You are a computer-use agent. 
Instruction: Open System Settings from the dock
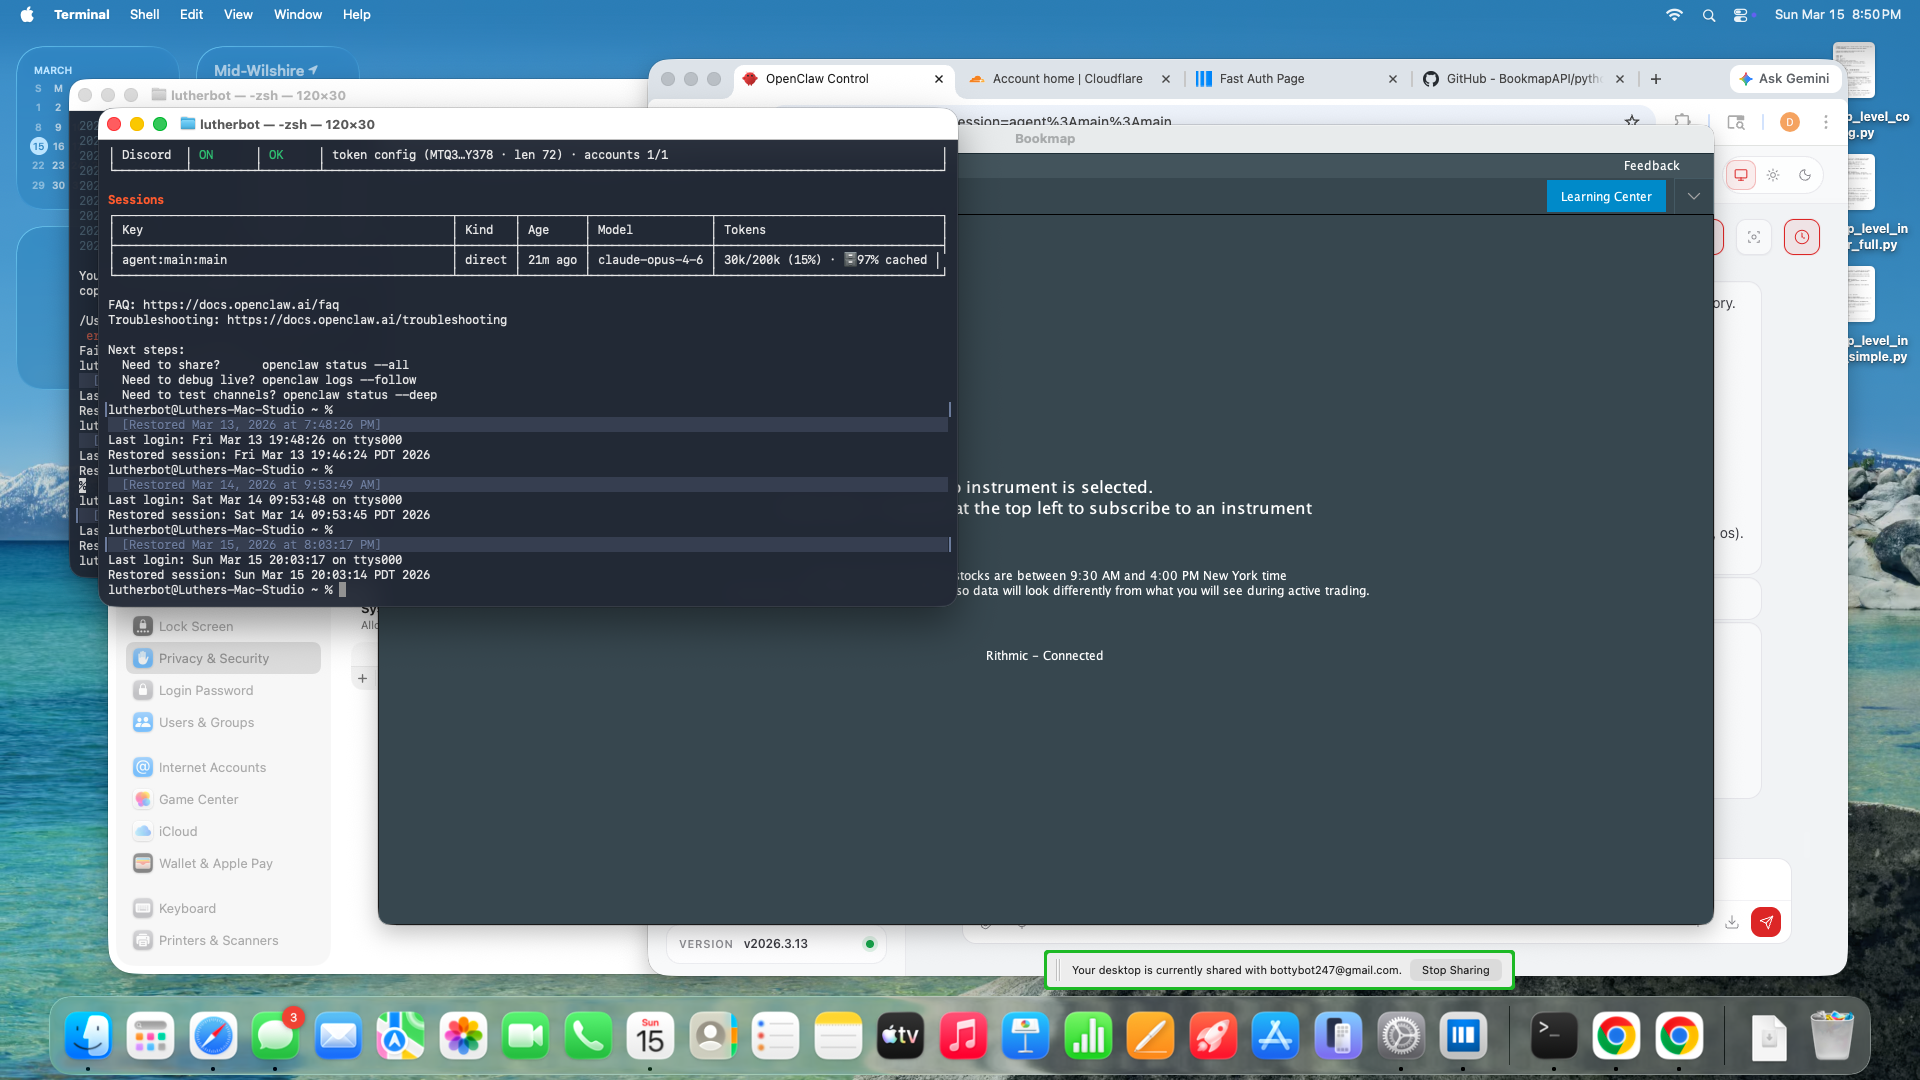click(1400, 1037)
